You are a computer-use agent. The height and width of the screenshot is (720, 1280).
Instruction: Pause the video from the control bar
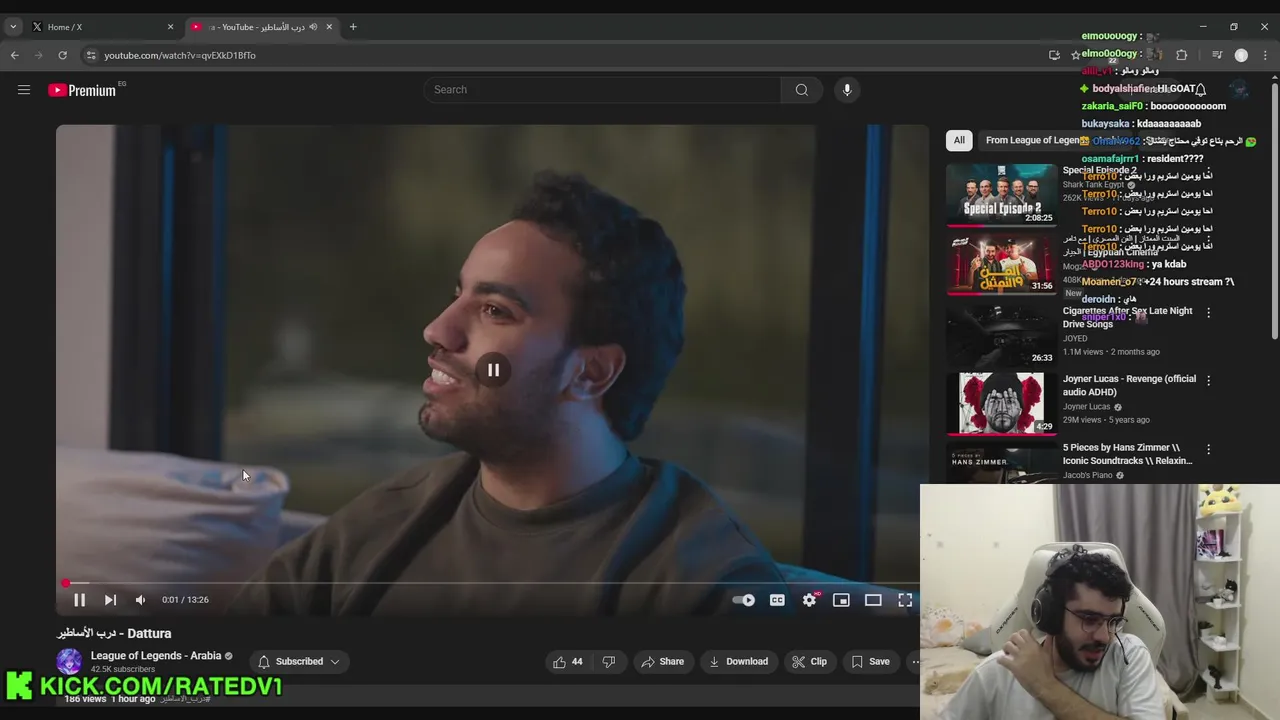click(x=79, y=600)
